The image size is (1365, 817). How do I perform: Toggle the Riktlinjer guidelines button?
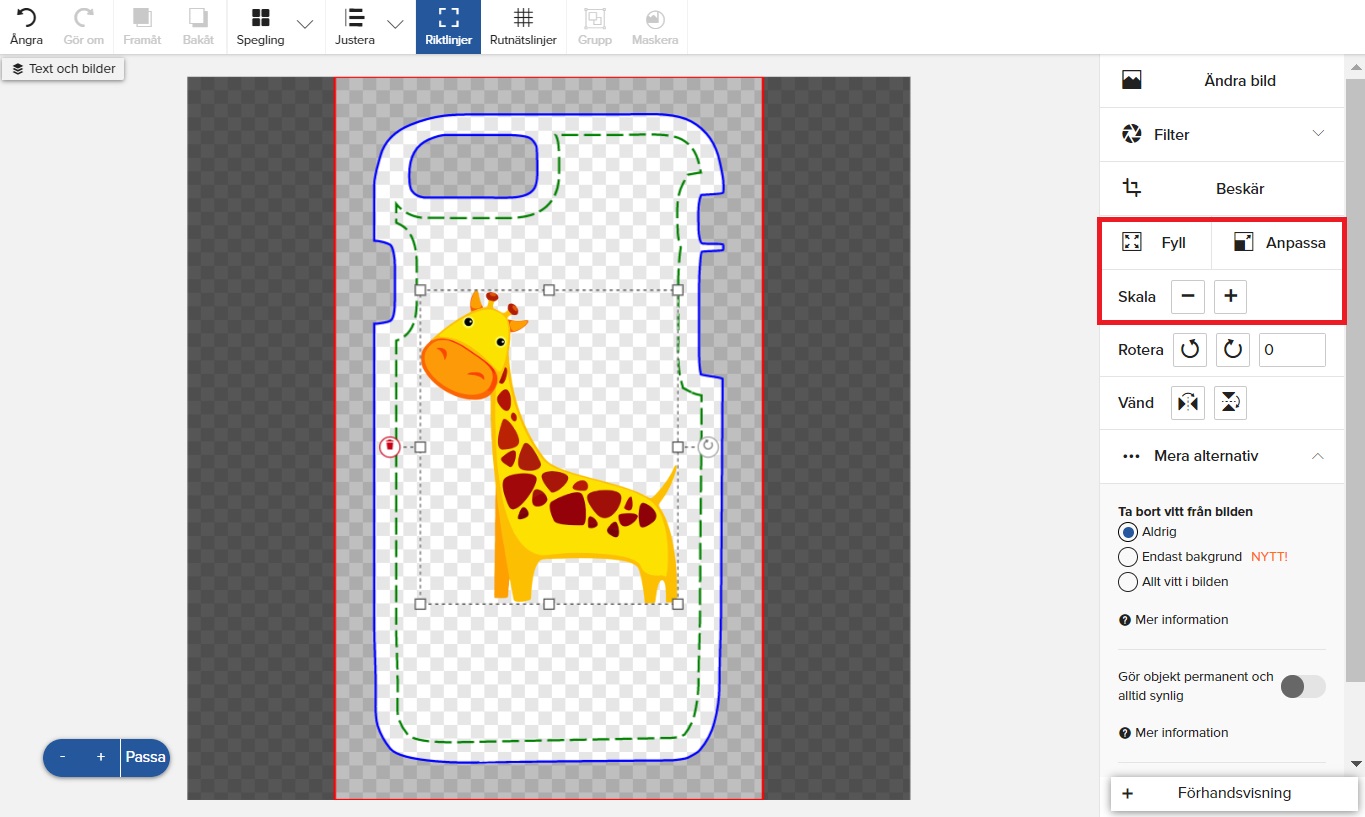[448, 27]
